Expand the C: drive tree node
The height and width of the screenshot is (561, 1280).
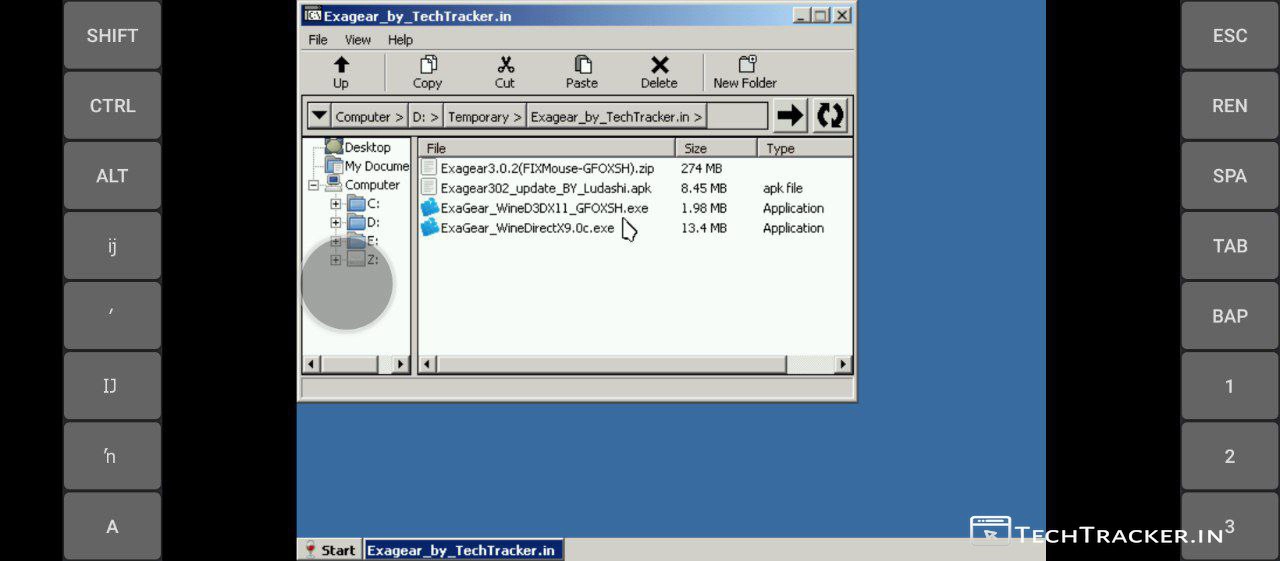336,204
